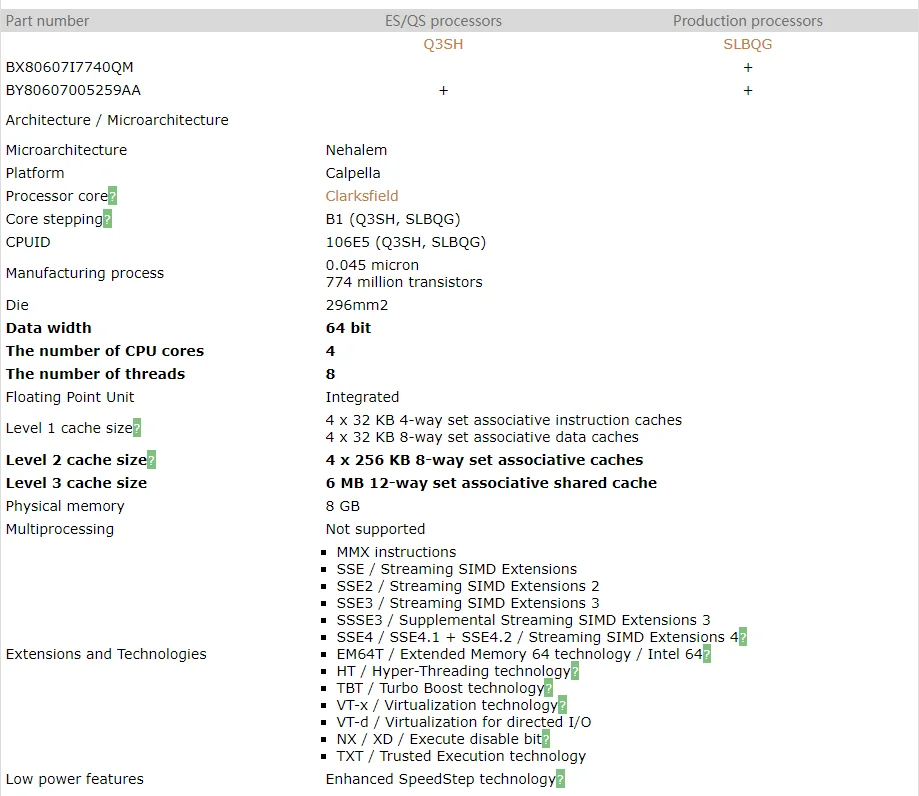Screen dimensions: 919x796
Task: Open help icon after EM64T Intel 64
Action: click(707, 654)
